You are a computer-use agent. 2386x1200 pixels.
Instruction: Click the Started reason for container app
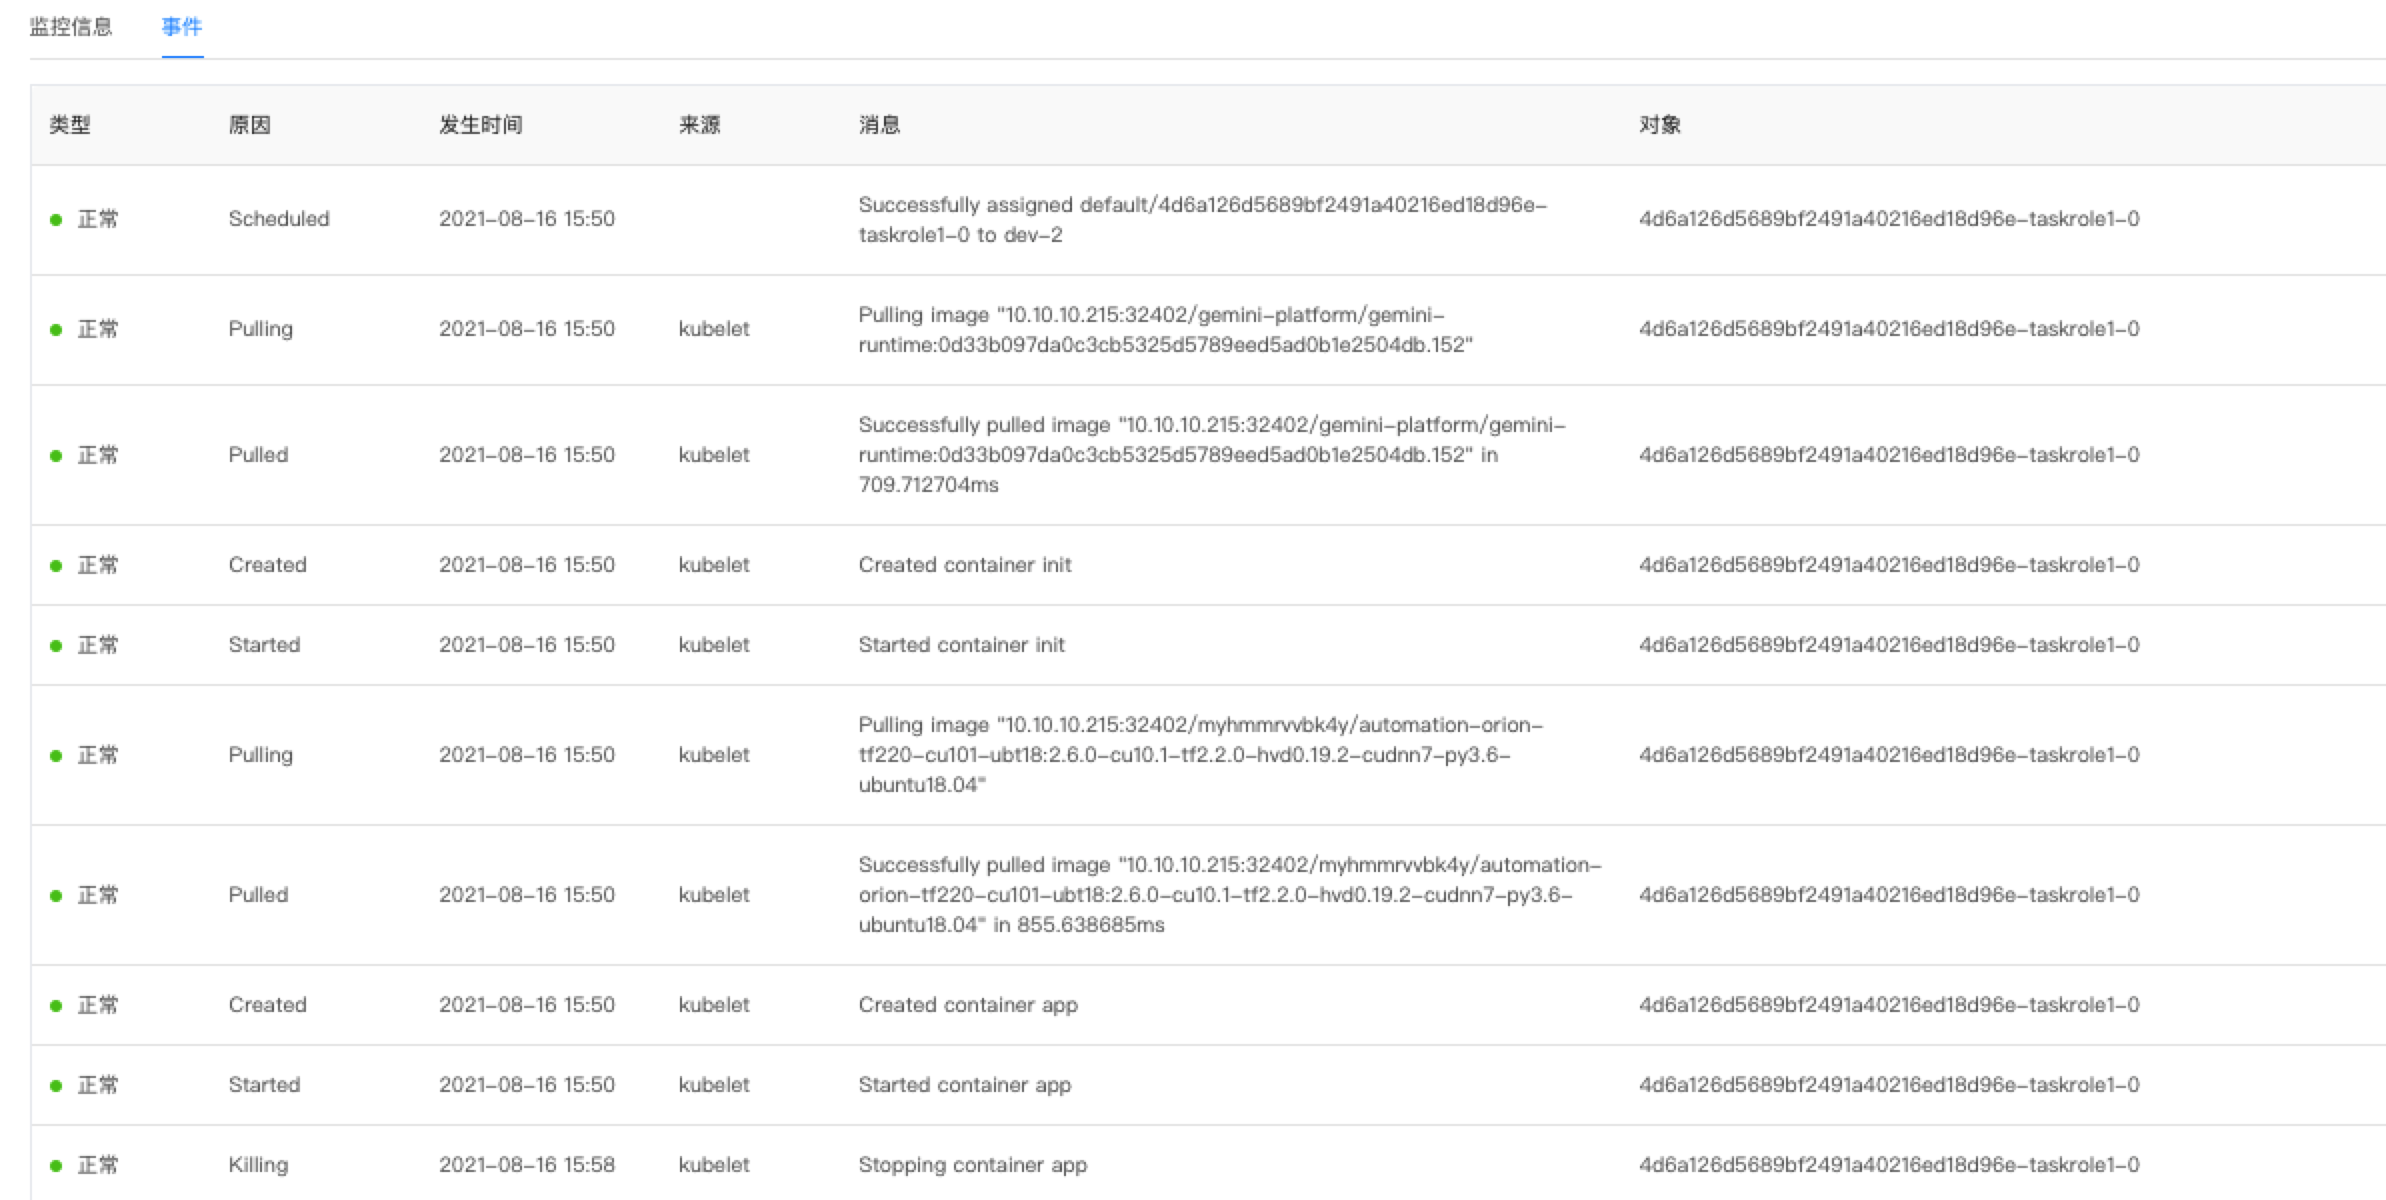264,1085
